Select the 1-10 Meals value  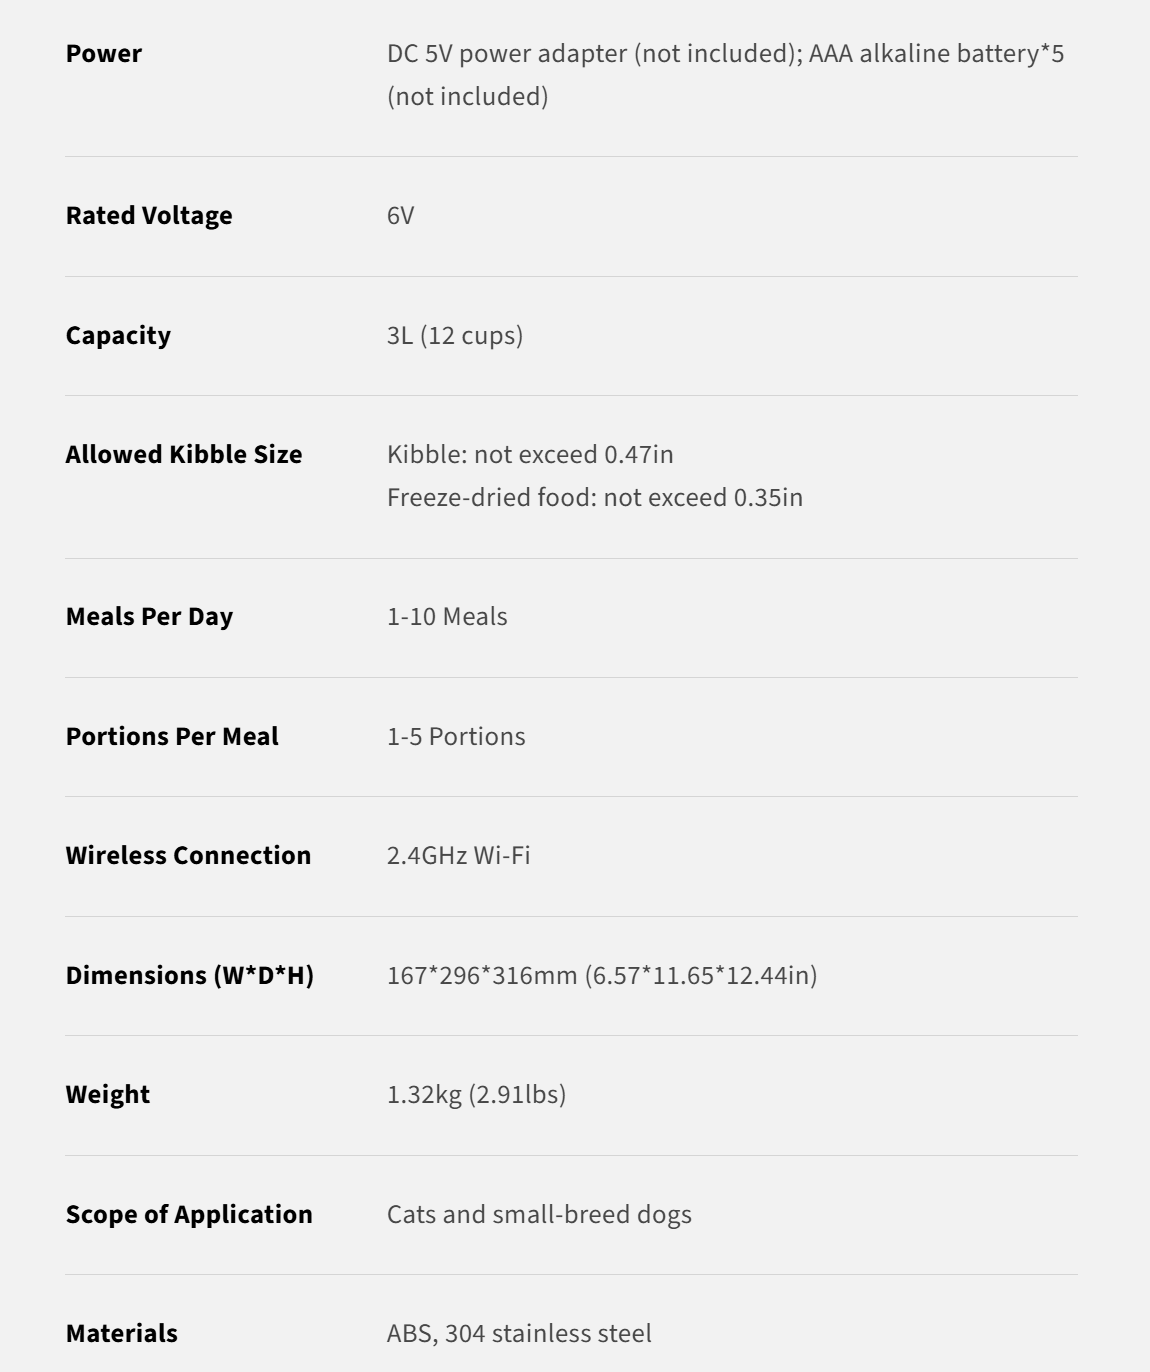447,617
